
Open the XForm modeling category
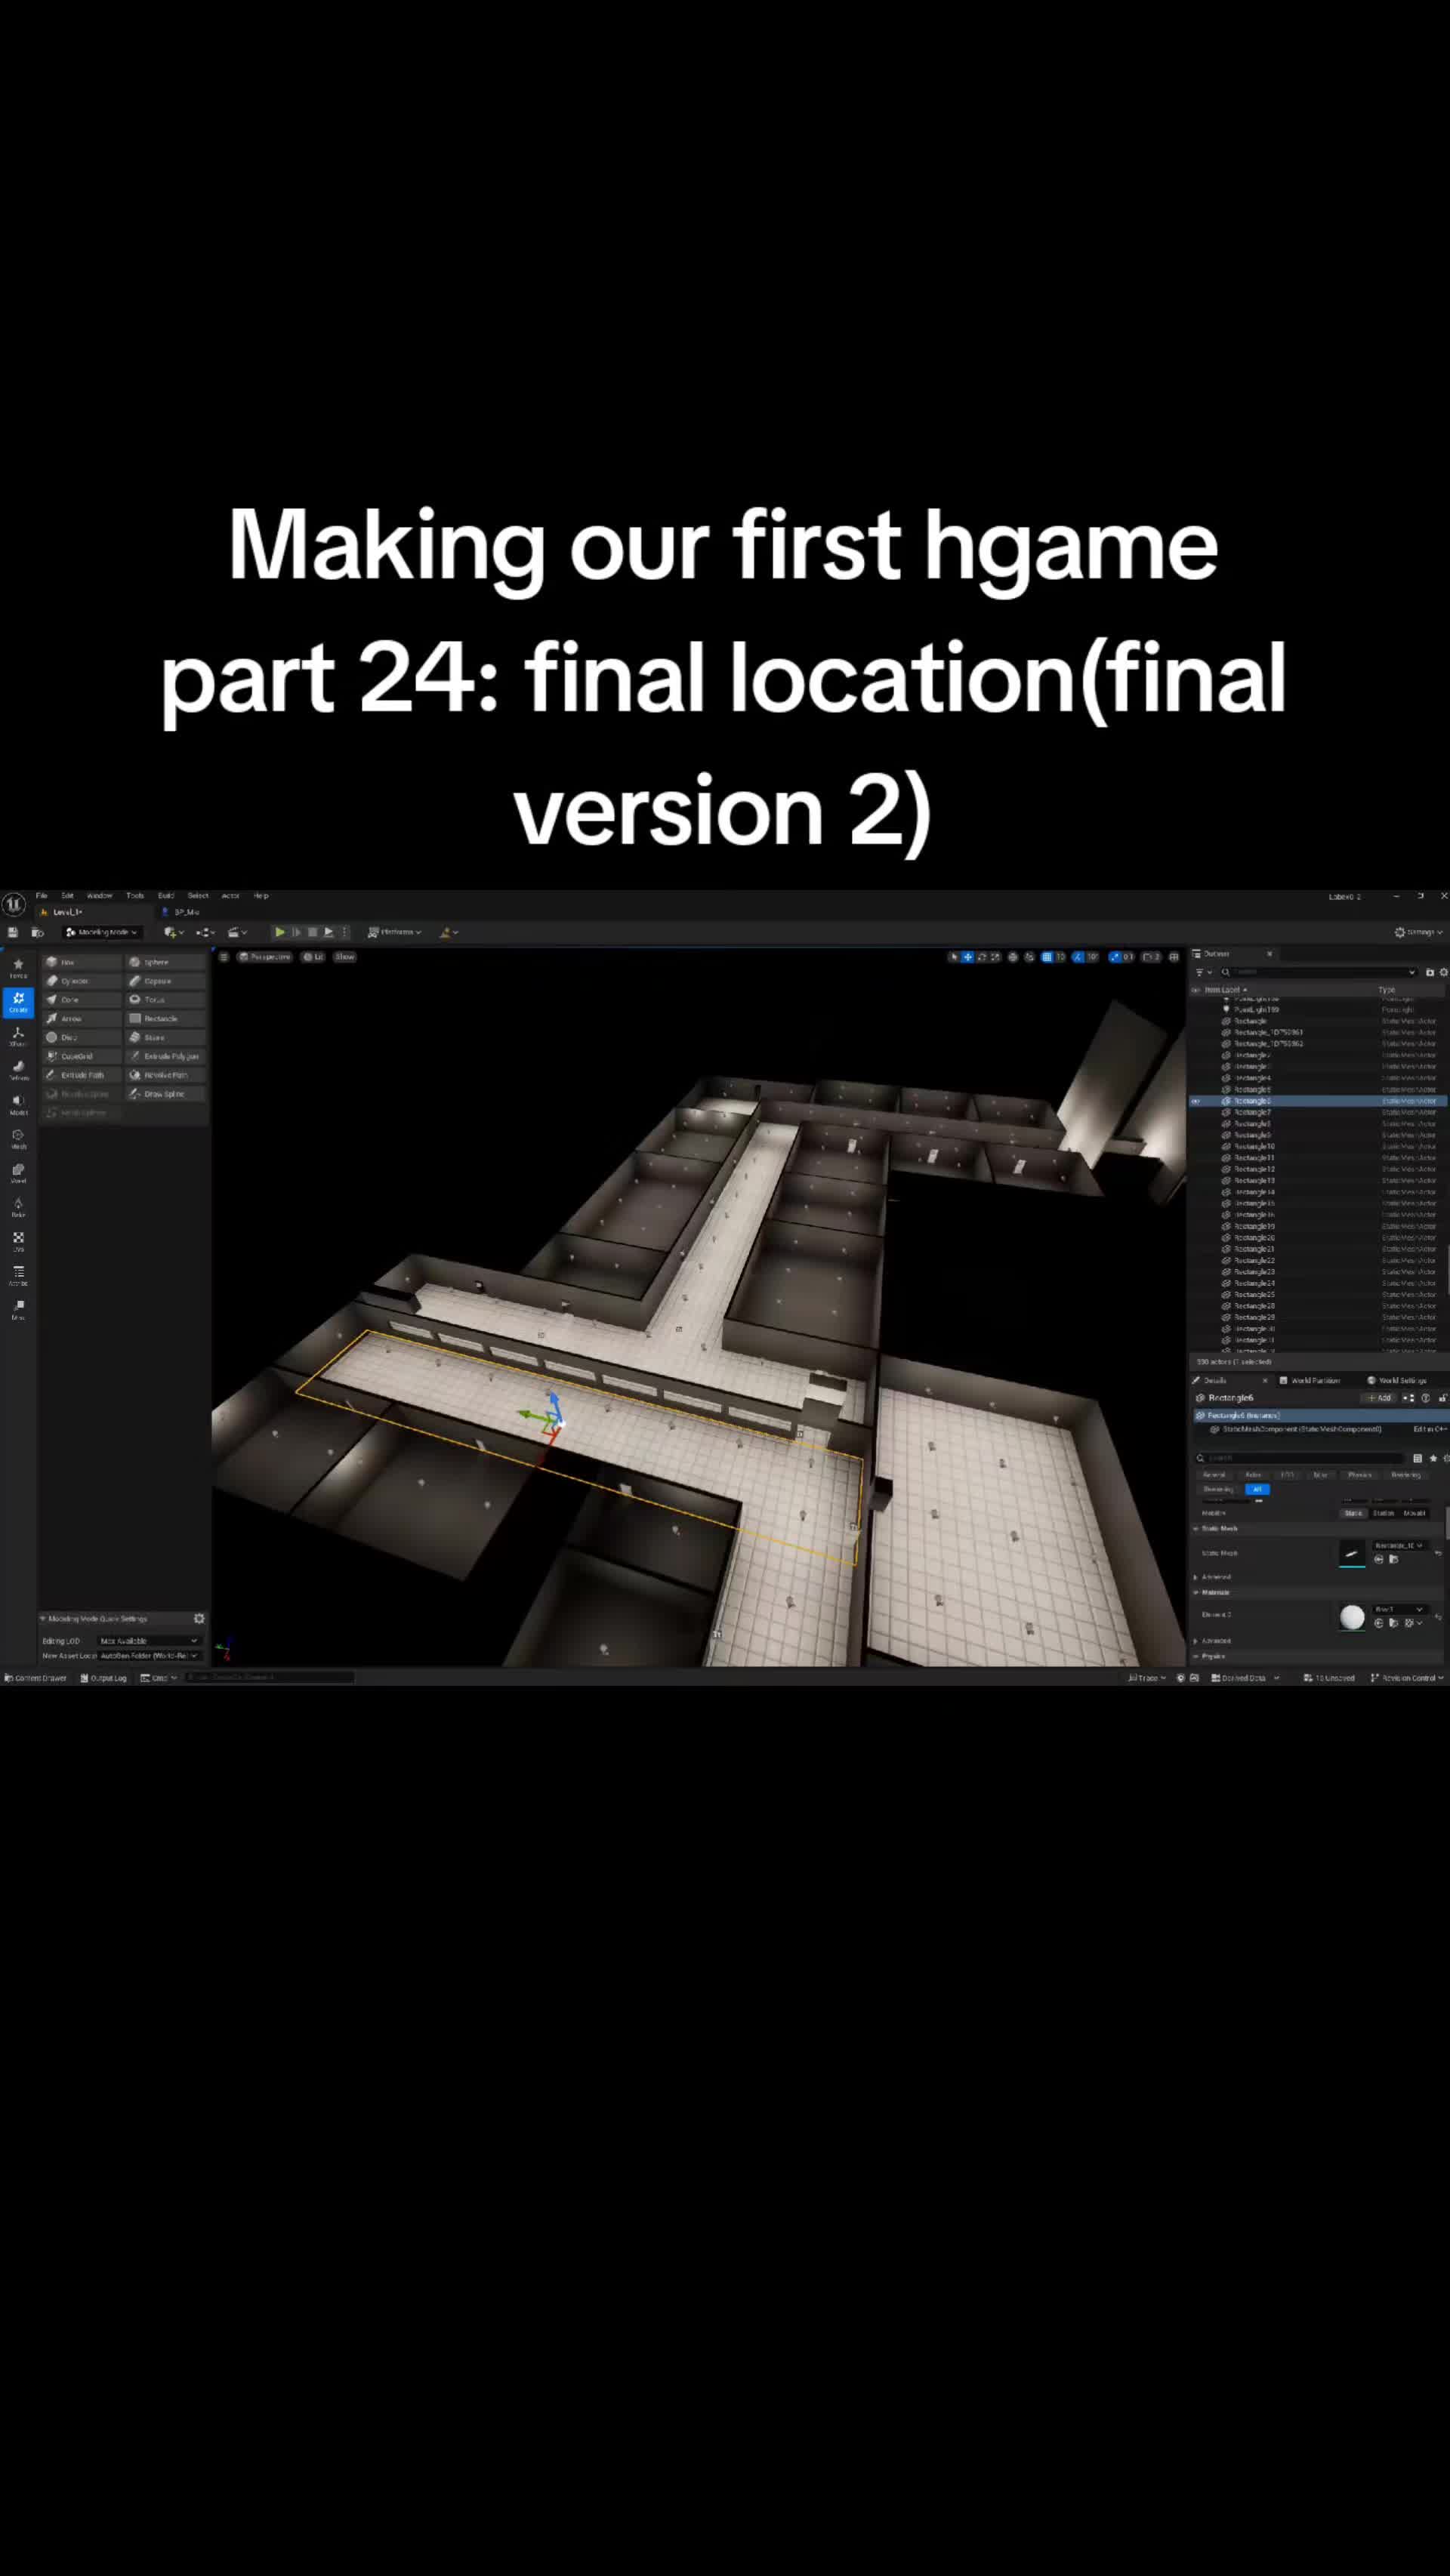click(x=18, y=1036)
